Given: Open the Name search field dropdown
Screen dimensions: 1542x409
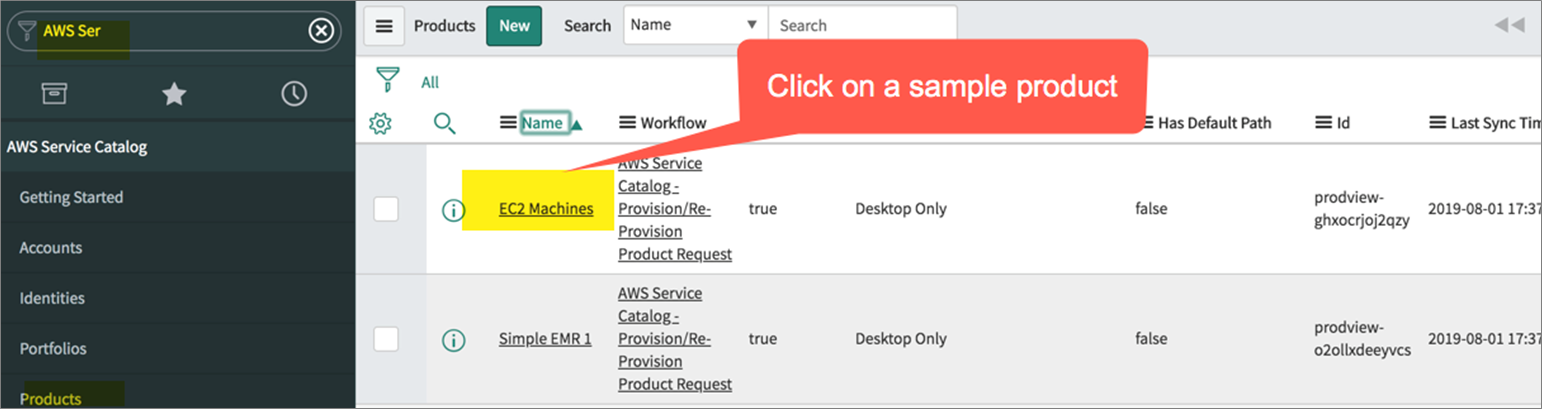Looking at the screenshot, I should click(696, 25).
